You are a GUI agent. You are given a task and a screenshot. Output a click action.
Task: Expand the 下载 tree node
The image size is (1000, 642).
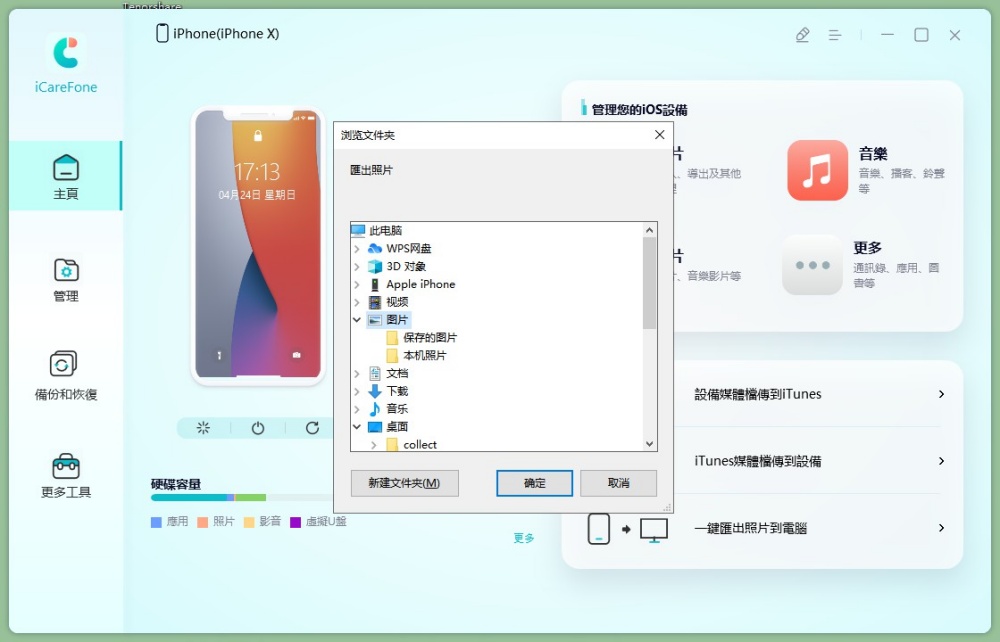[357, 391]
